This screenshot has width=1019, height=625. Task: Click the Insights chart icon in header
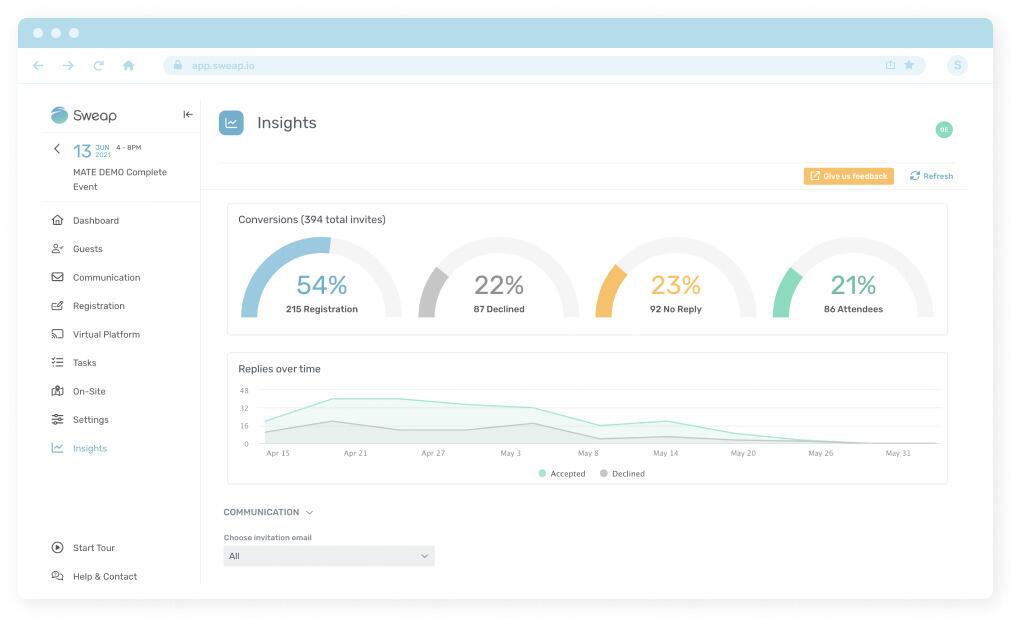[231, 123]
